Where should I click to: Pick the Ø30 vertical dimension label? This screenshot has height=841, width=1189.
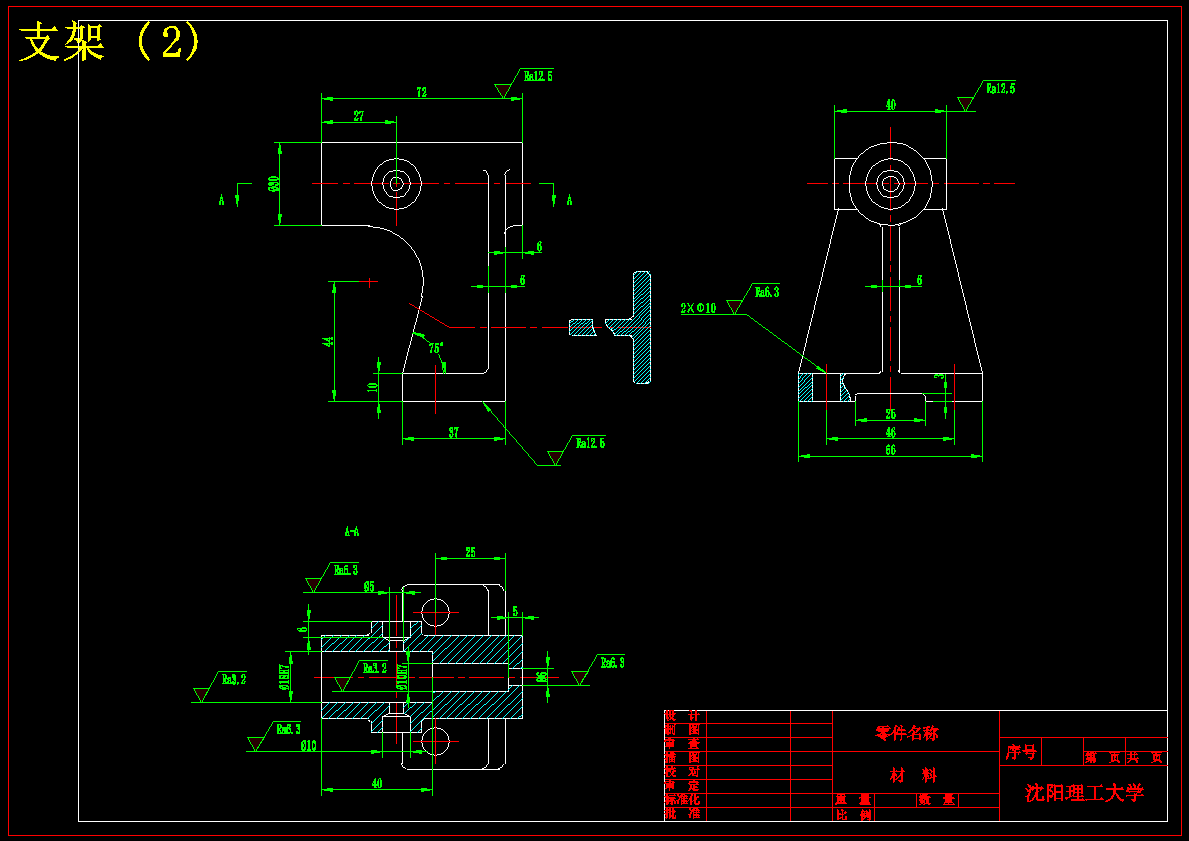click(274, 184)
